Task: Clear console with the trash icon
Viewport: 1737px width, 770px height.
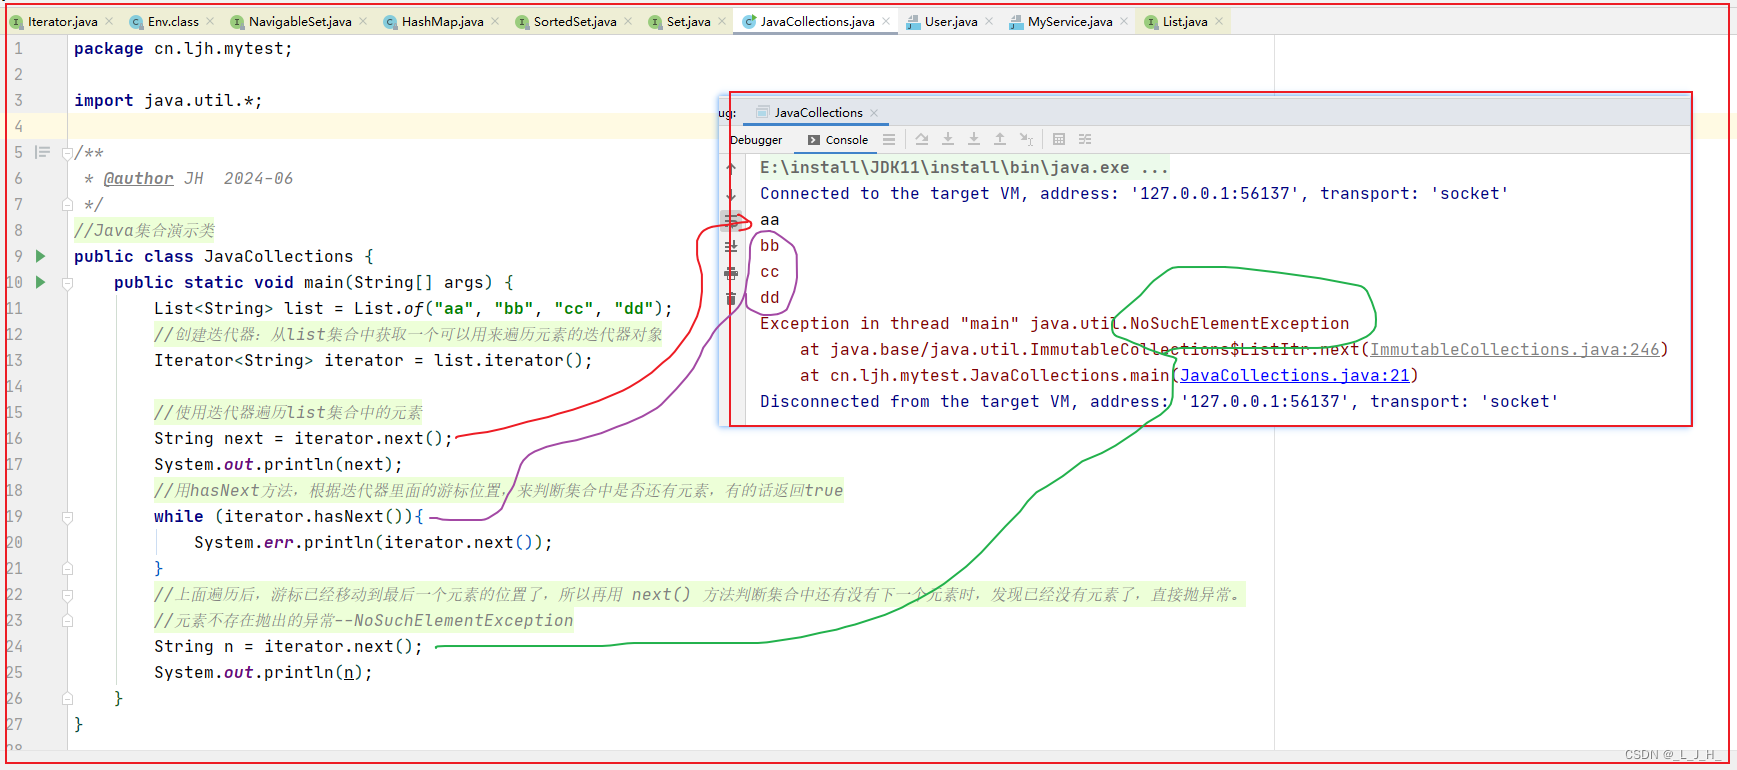Action: (x=731, y=298)
